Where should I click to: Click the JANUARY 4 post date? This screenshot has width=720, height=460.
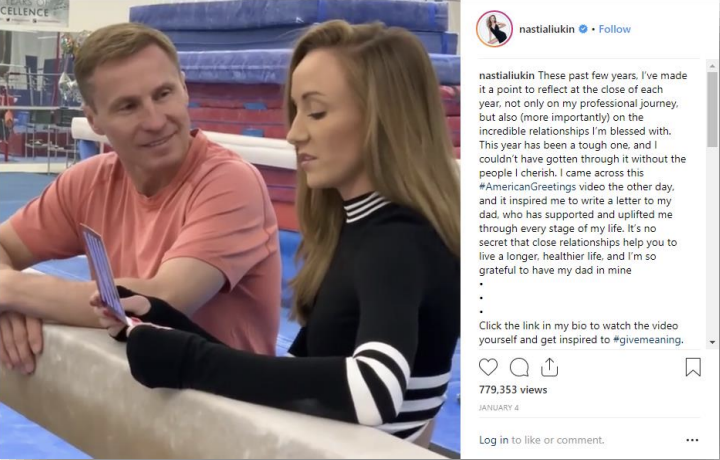click(499, 408)
